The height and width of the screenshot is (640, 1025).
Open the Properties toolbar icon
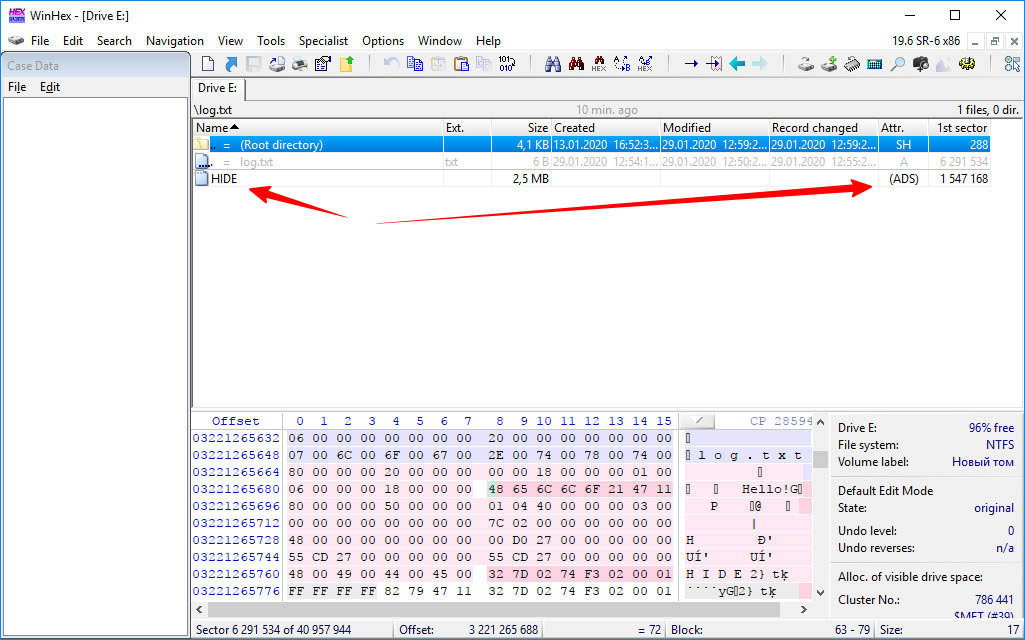coord(323,63)
